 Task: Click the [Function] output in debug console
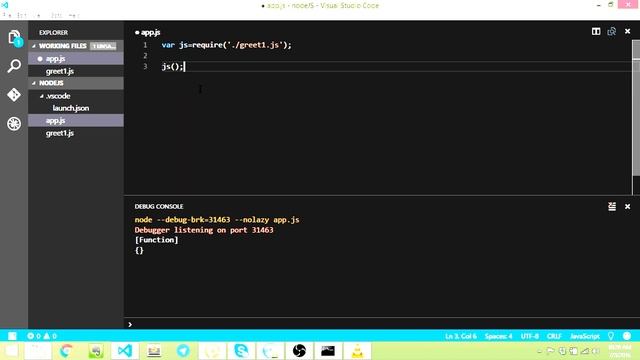[156, 240]
